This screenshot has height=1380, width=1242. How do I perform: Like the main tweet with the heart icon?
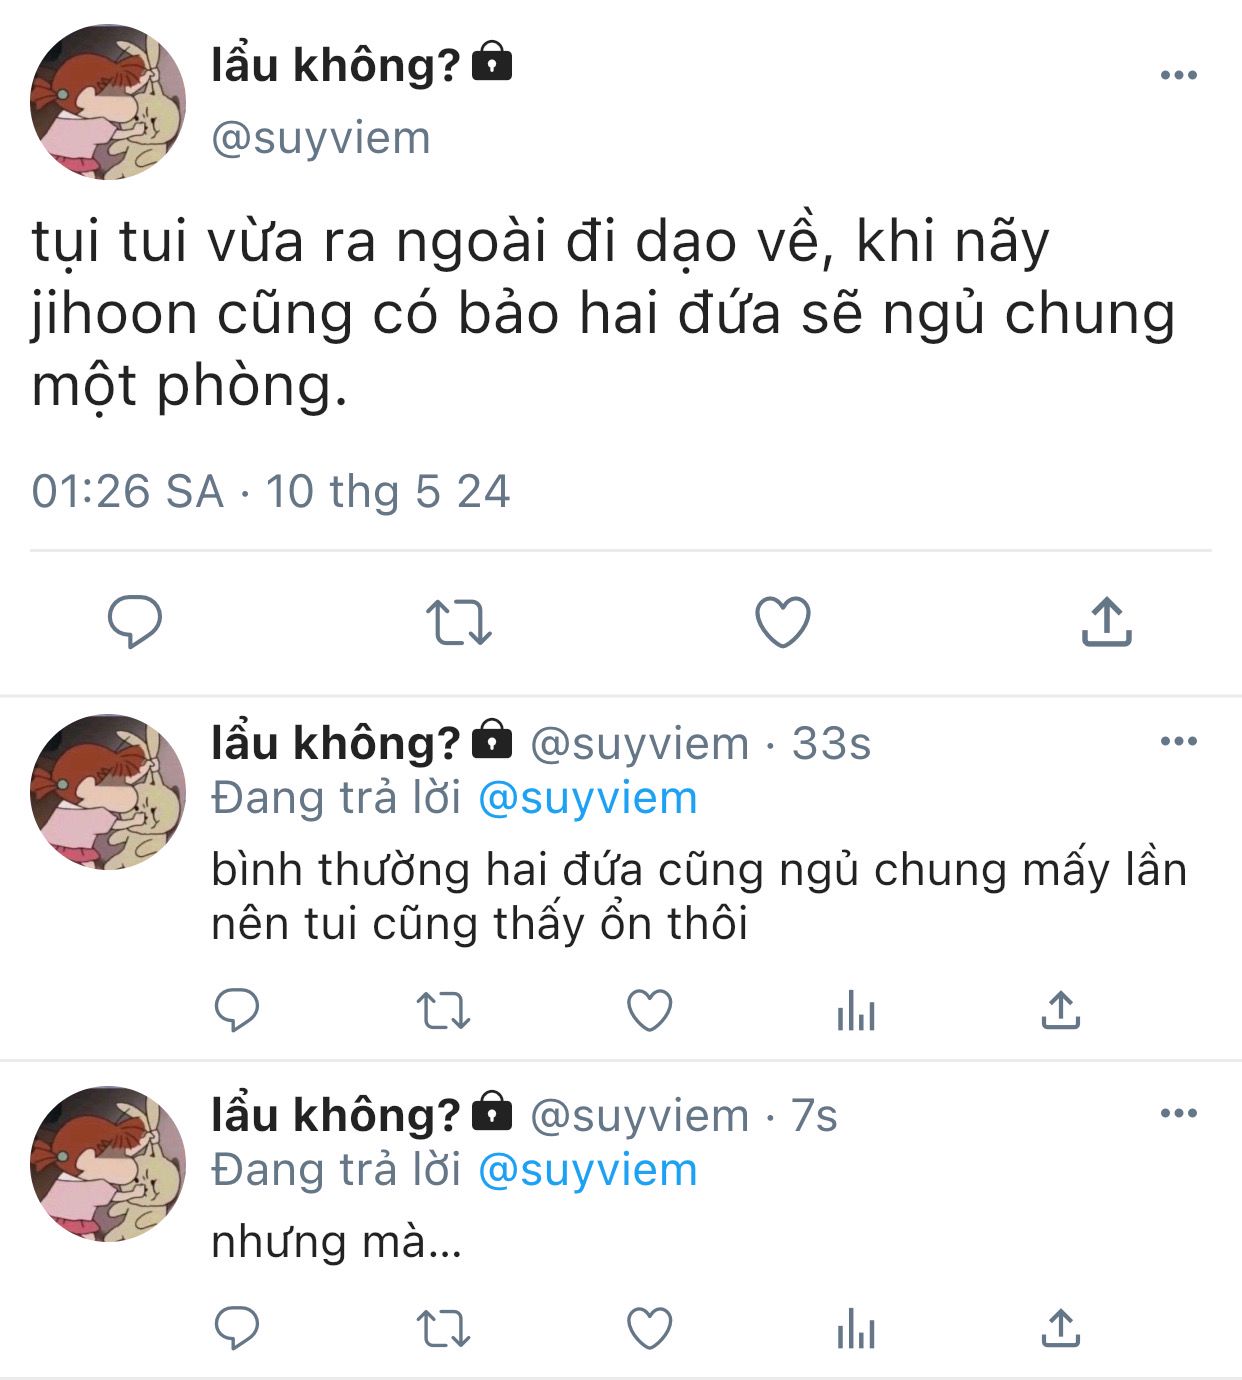(x=782, y=622)
